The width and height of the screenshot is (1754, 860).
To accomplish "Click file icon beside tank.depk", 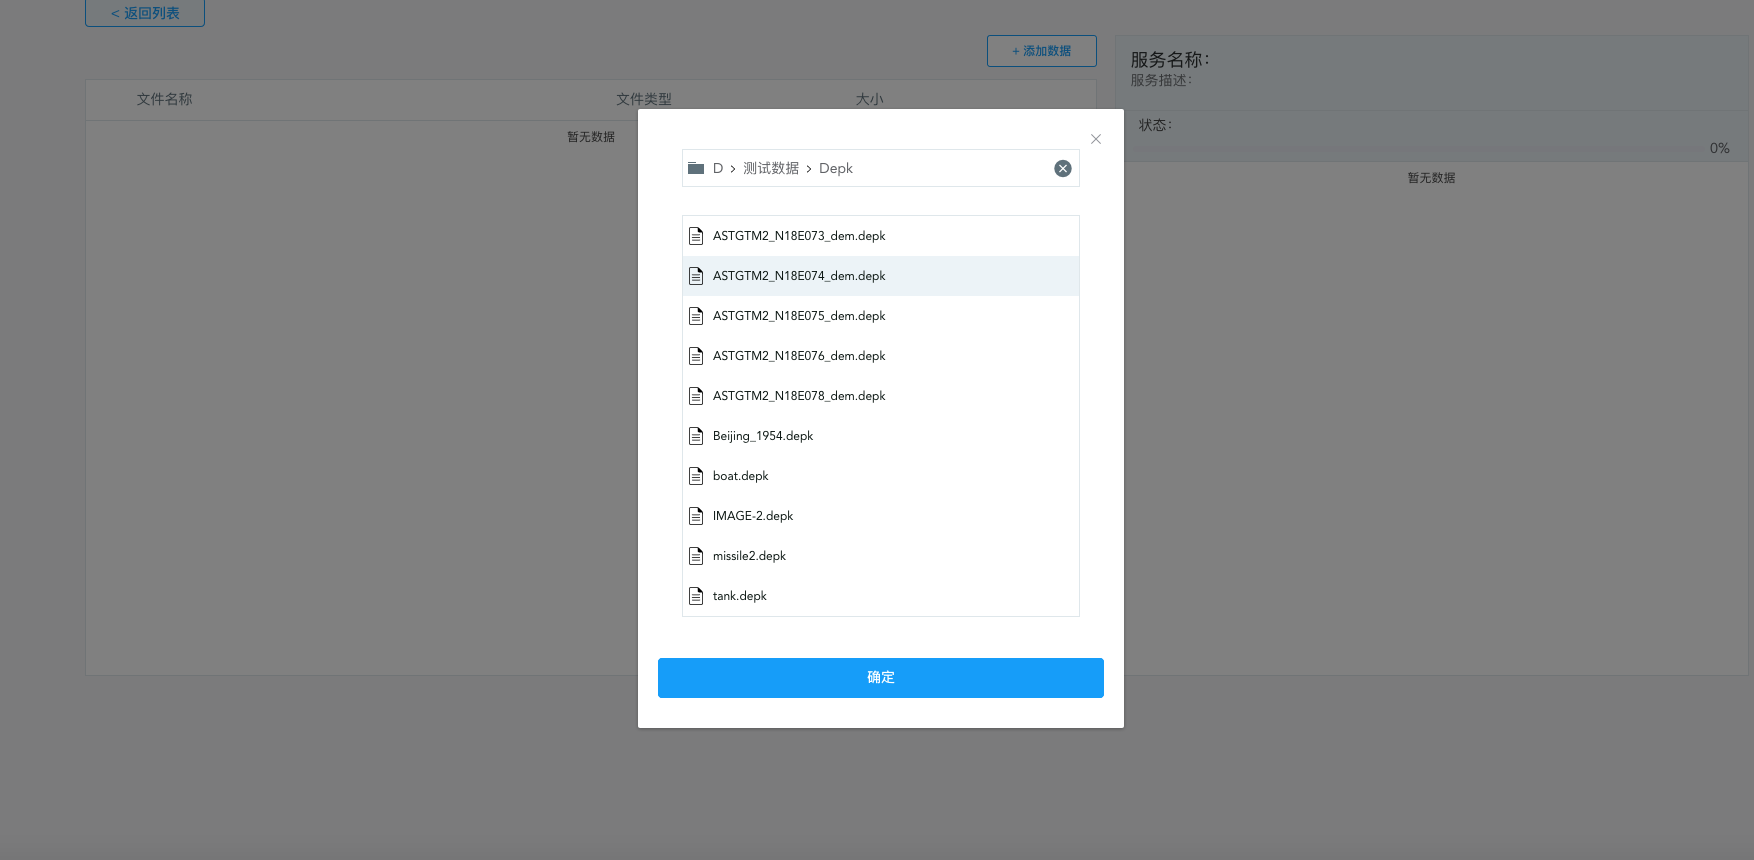I will pos(696,596).
